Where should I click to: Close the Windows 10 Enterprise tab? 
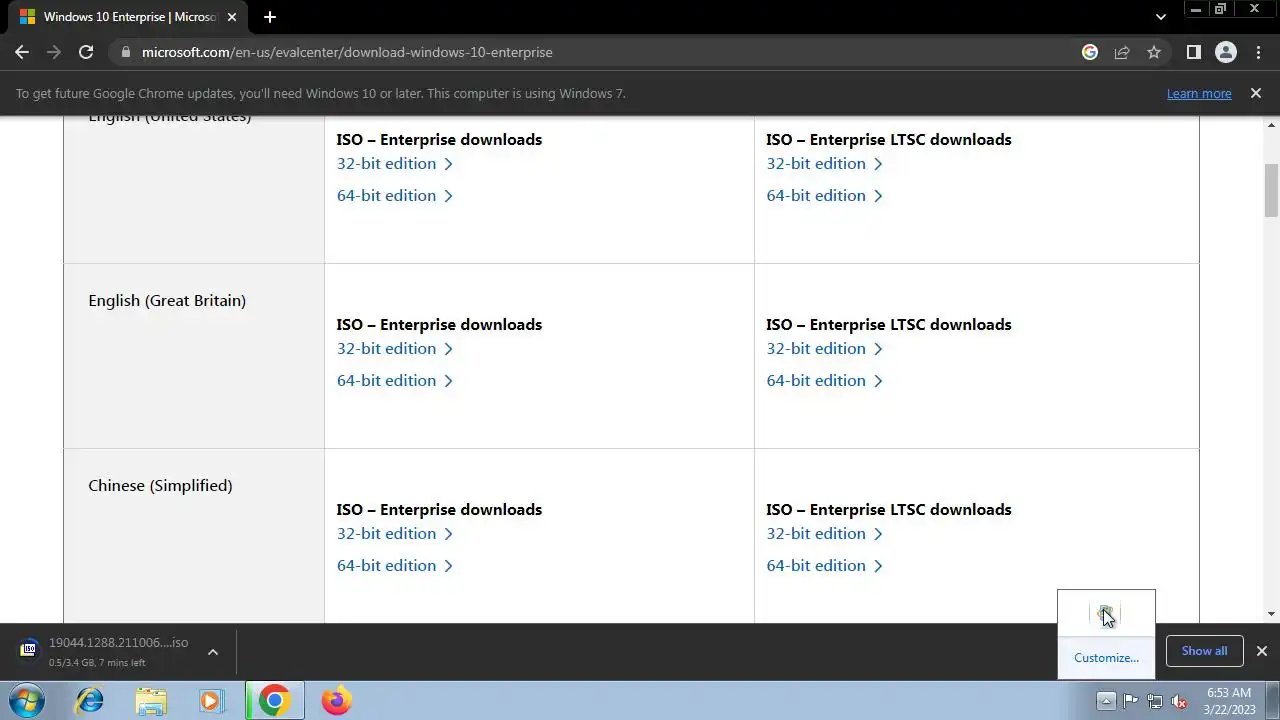[233, 17]
